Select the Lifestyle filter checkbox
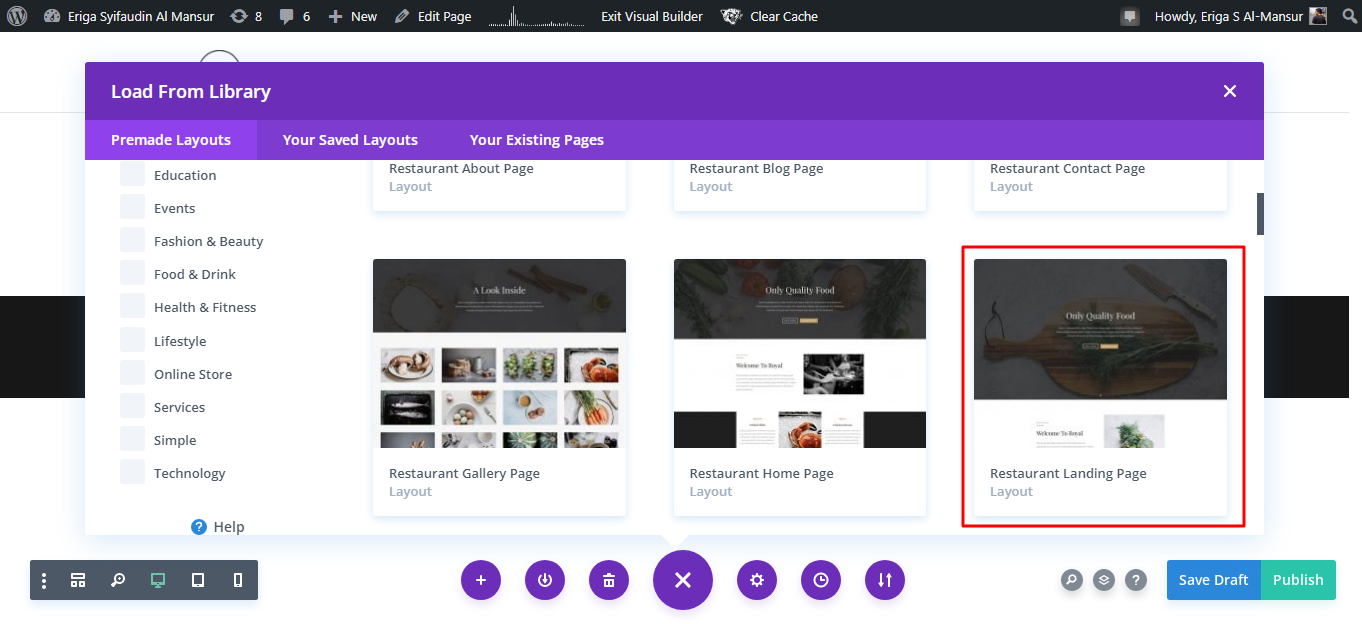 click(x=132, y=340)
